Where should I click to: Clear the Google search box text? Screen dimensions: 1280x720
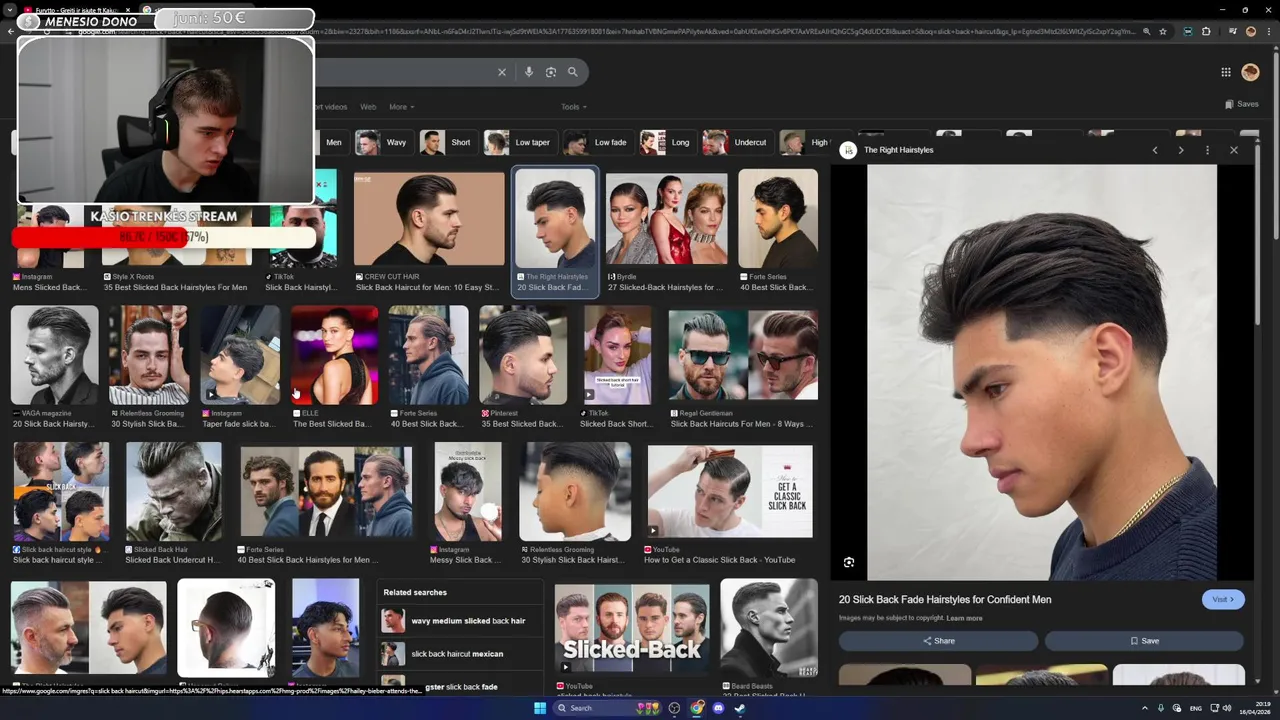tap(502, 72)
